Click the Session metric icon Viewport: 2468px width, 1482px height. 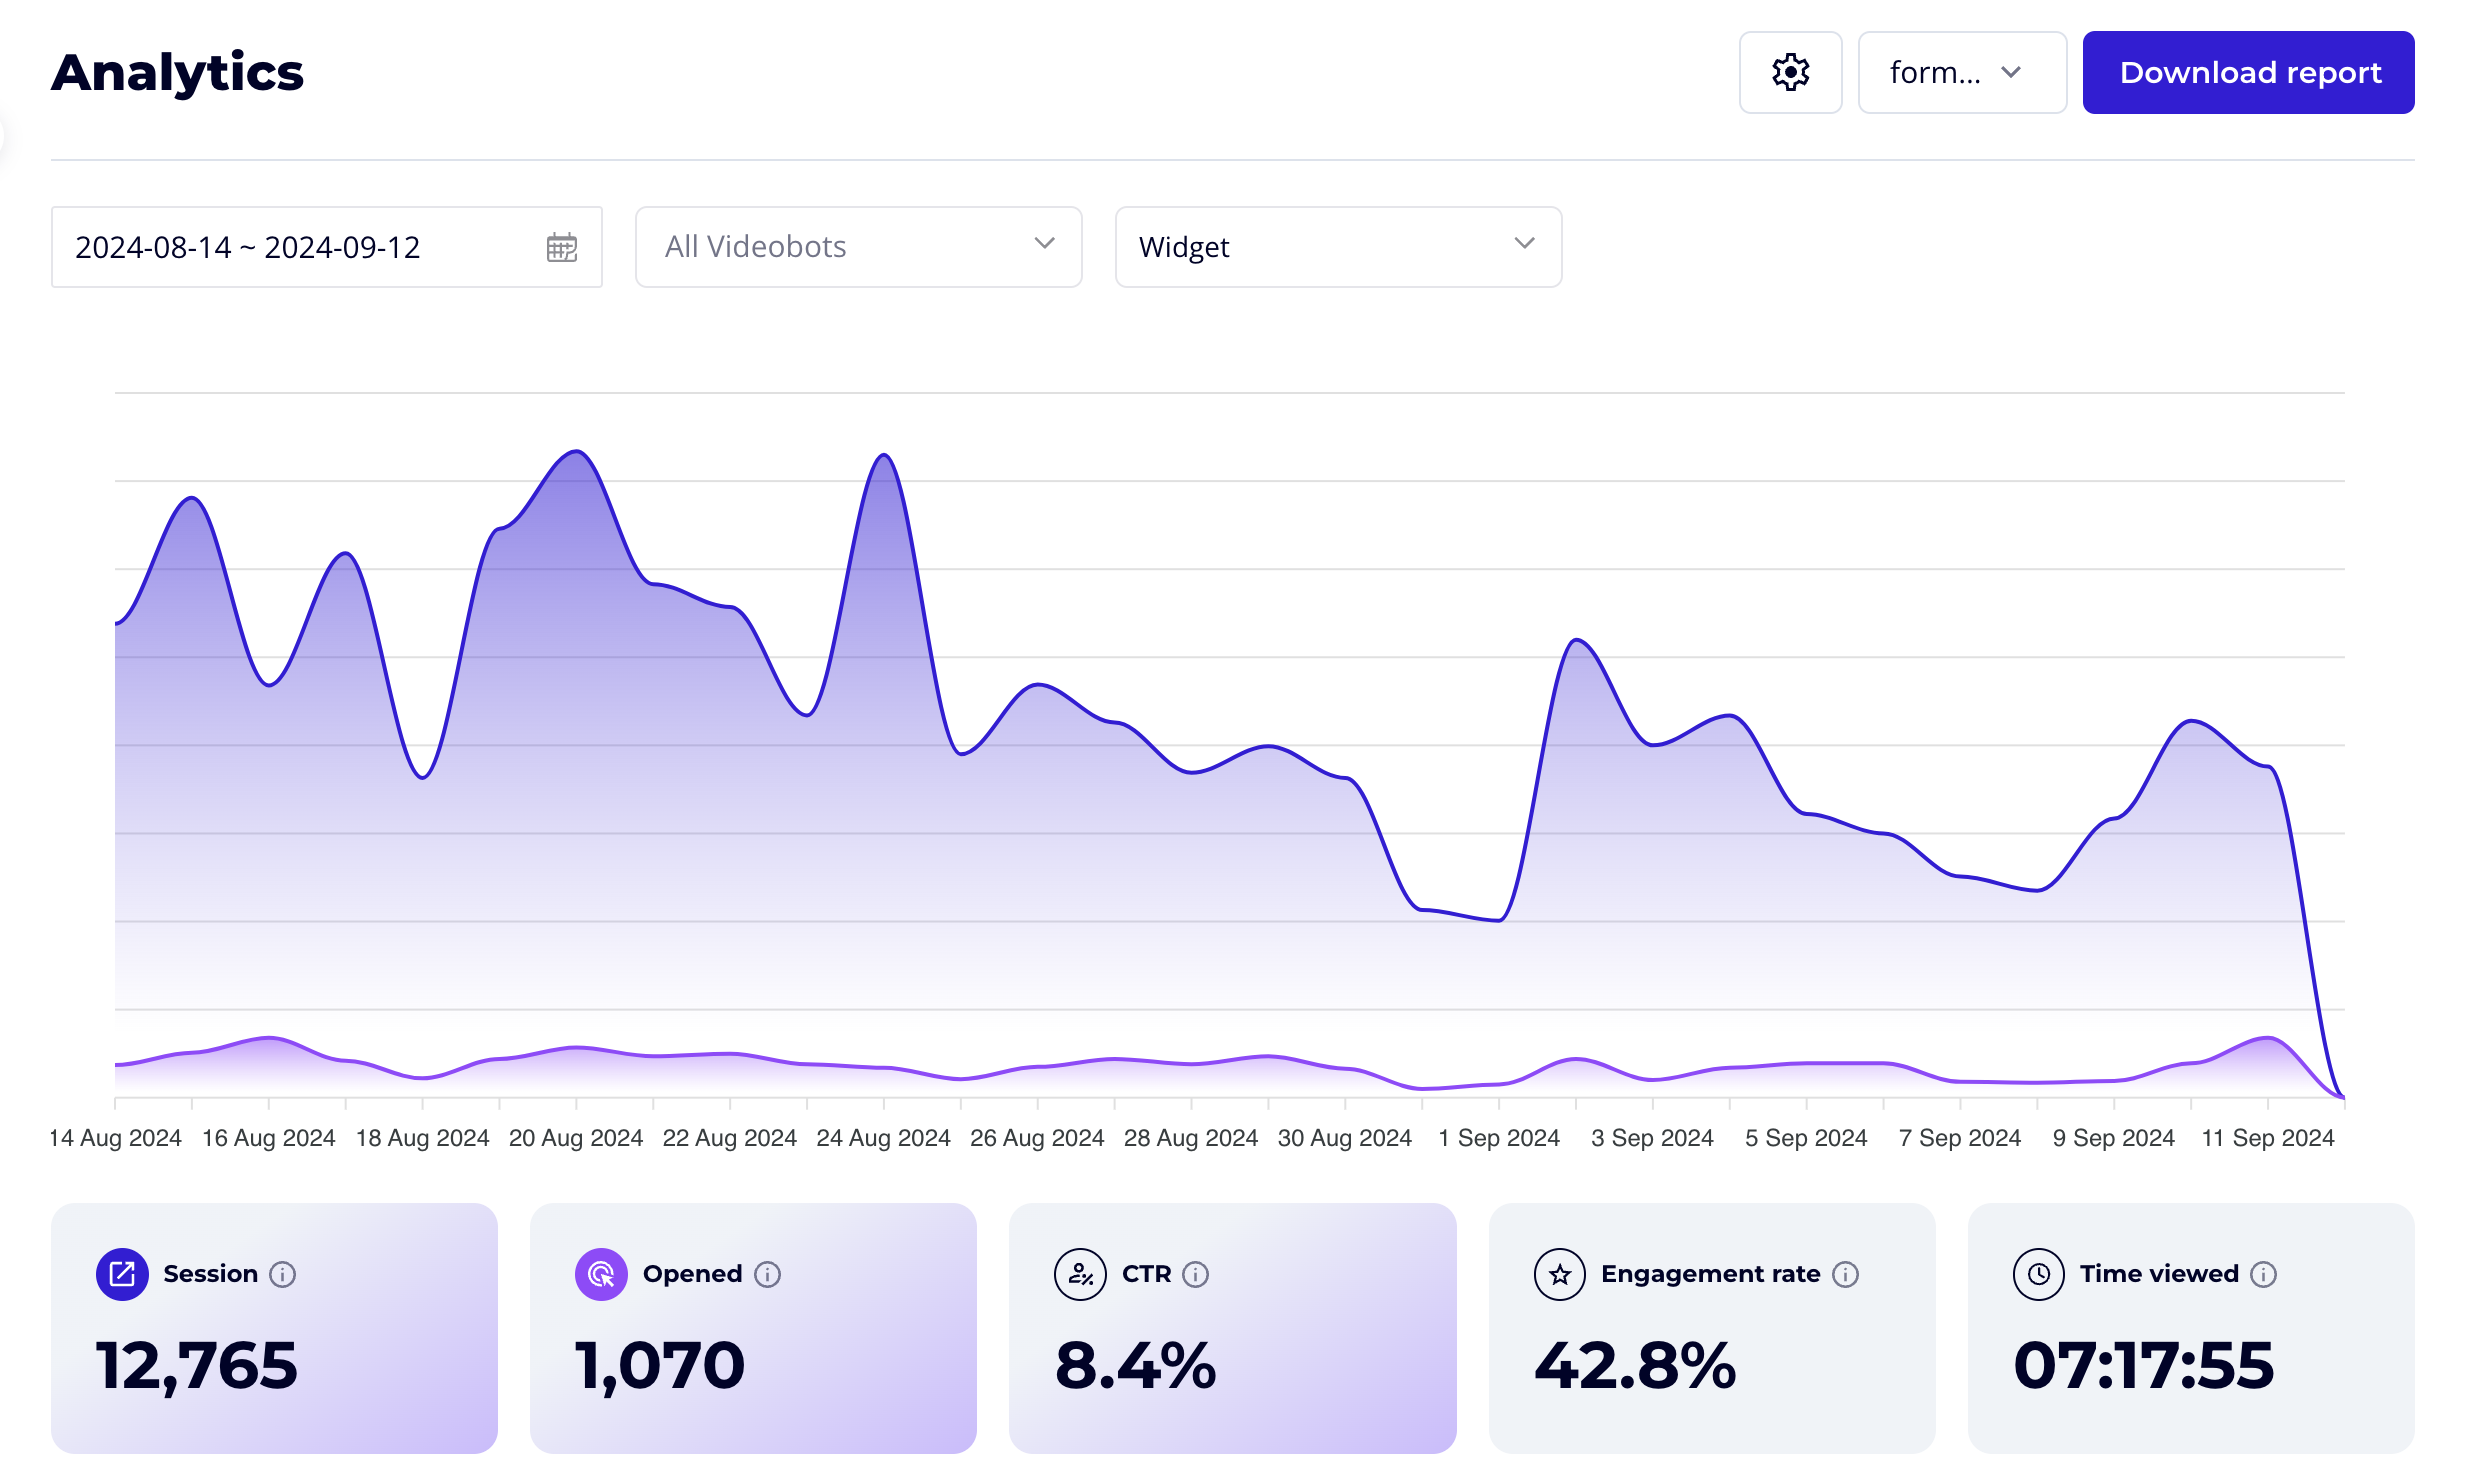click(122, 1273)
